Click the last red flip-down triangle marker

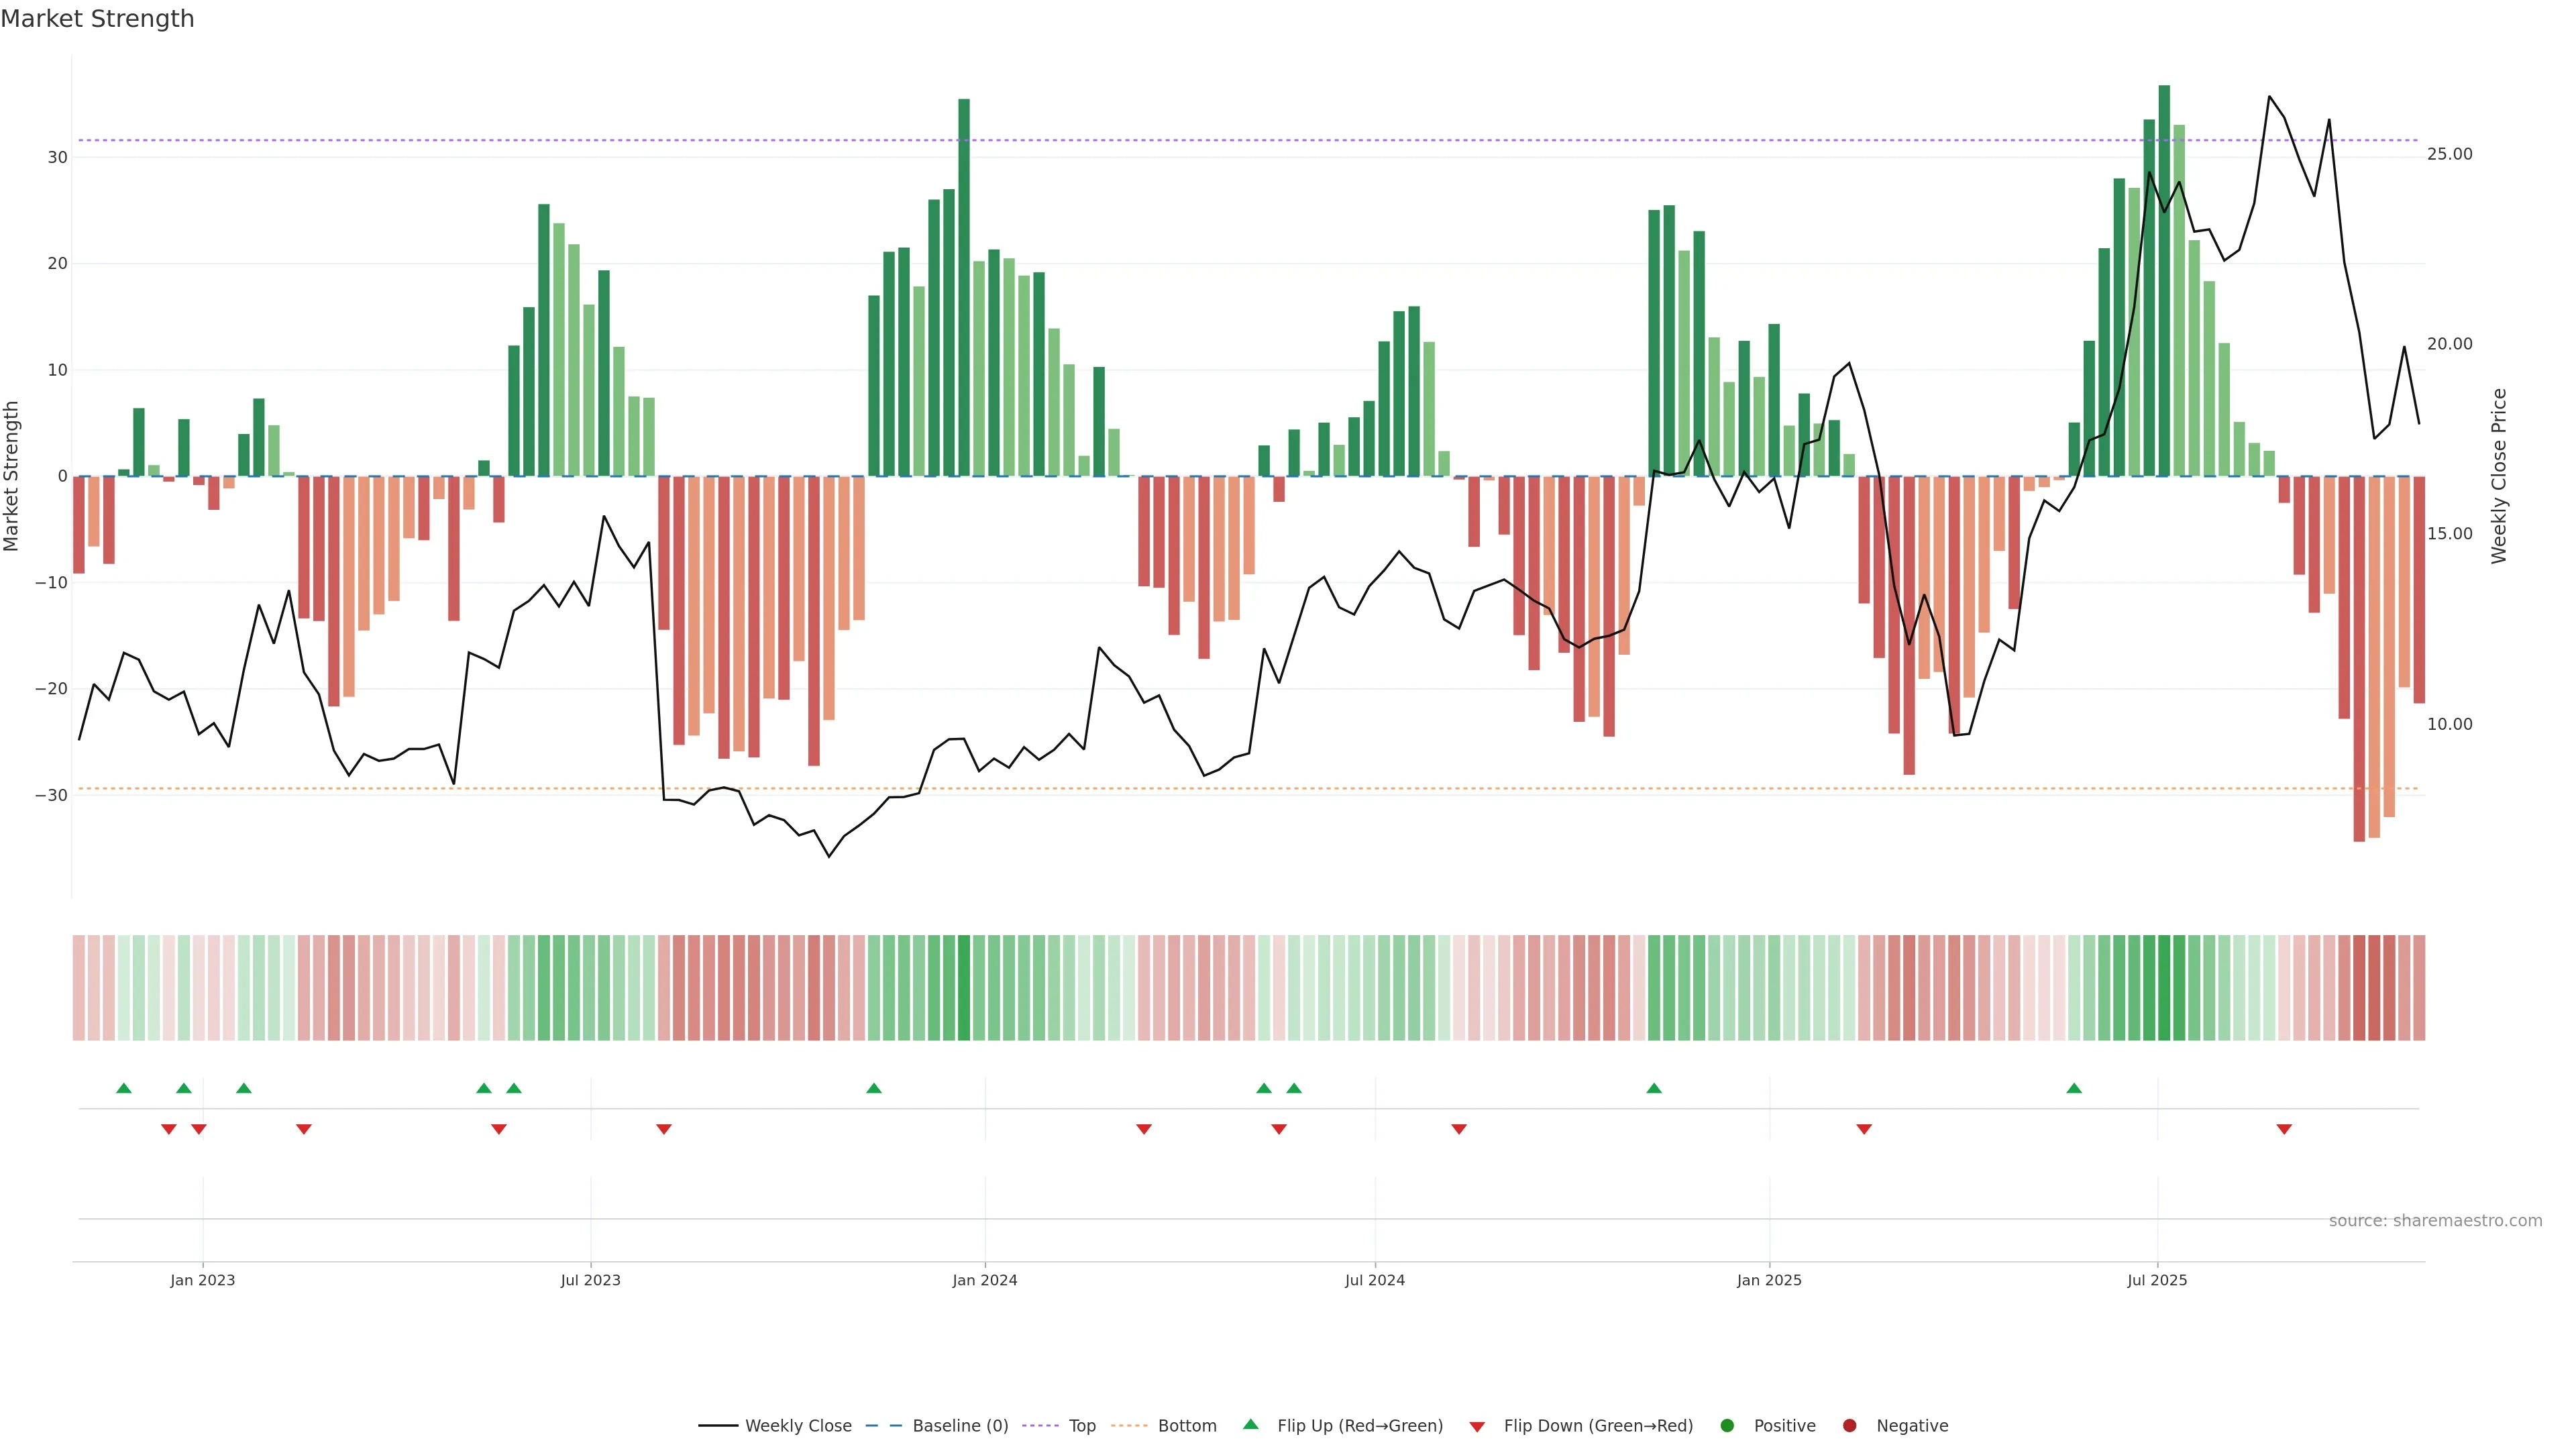(x=2284, y=1129)
